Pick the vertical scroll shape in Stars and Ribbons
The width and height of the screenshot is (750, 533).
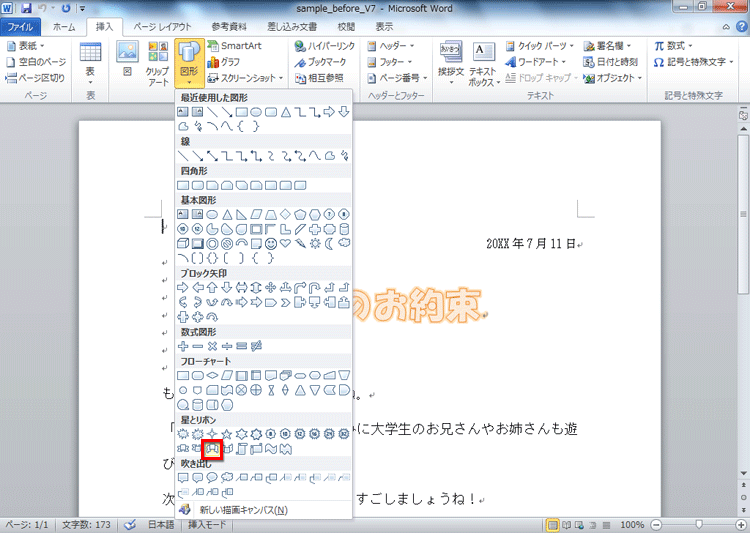[x=242, y=449]
